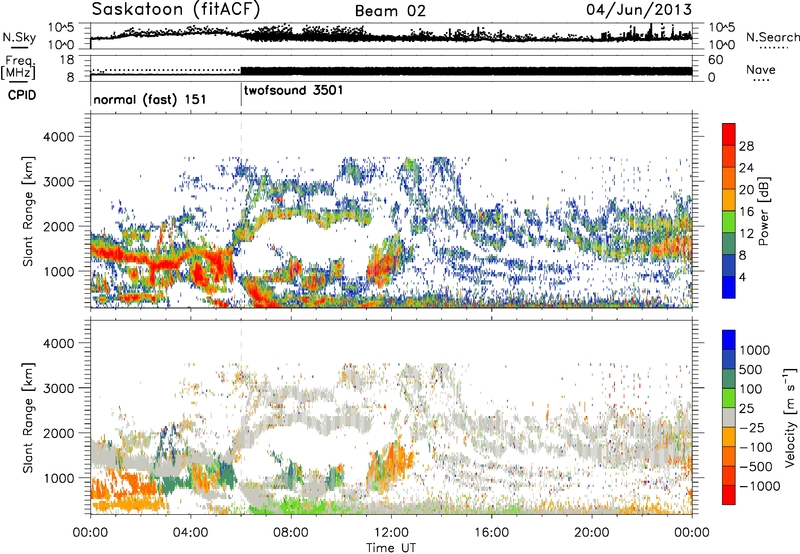The height and width of the screenshot is (554, 800).
Task: Click the 60 tick on Nave axis
Action: [x=716, y=60]
